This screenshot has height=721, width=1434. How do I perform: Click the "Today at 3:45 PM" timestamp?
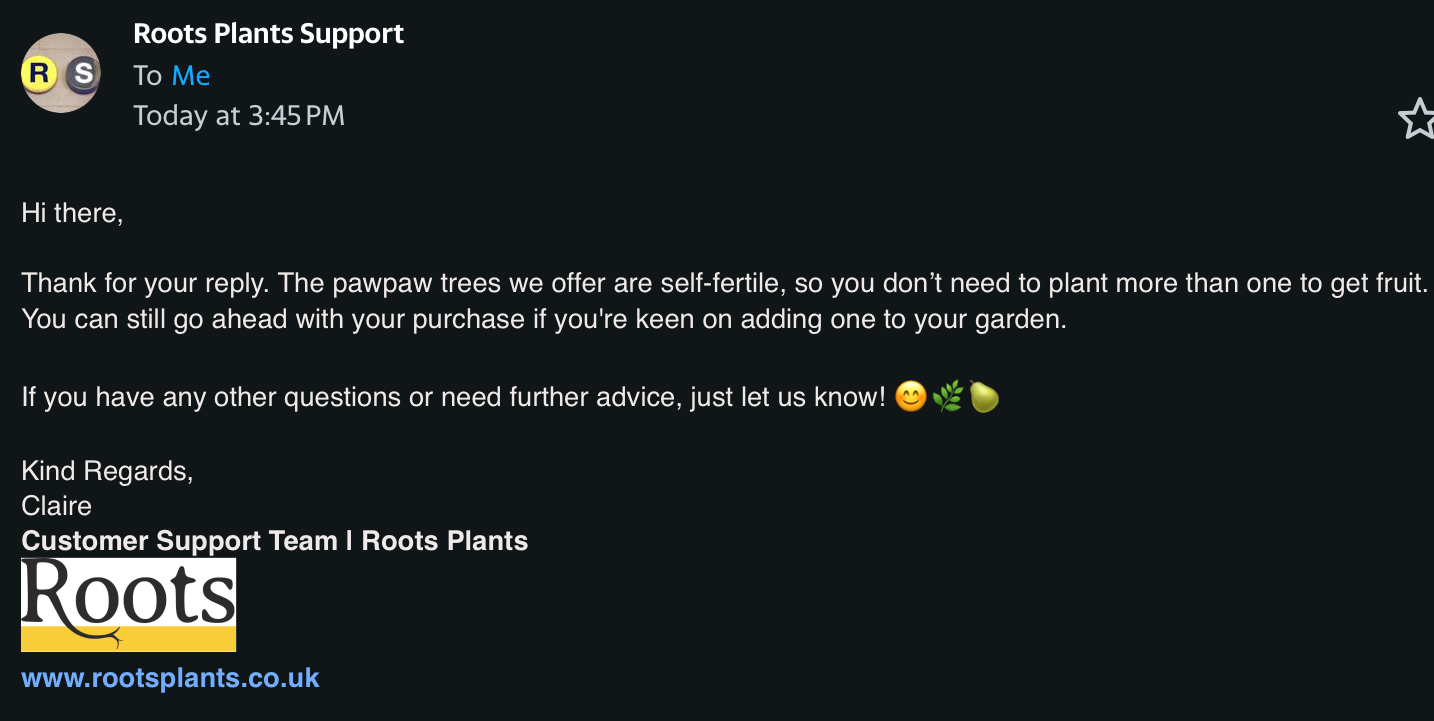click(239, 116)
